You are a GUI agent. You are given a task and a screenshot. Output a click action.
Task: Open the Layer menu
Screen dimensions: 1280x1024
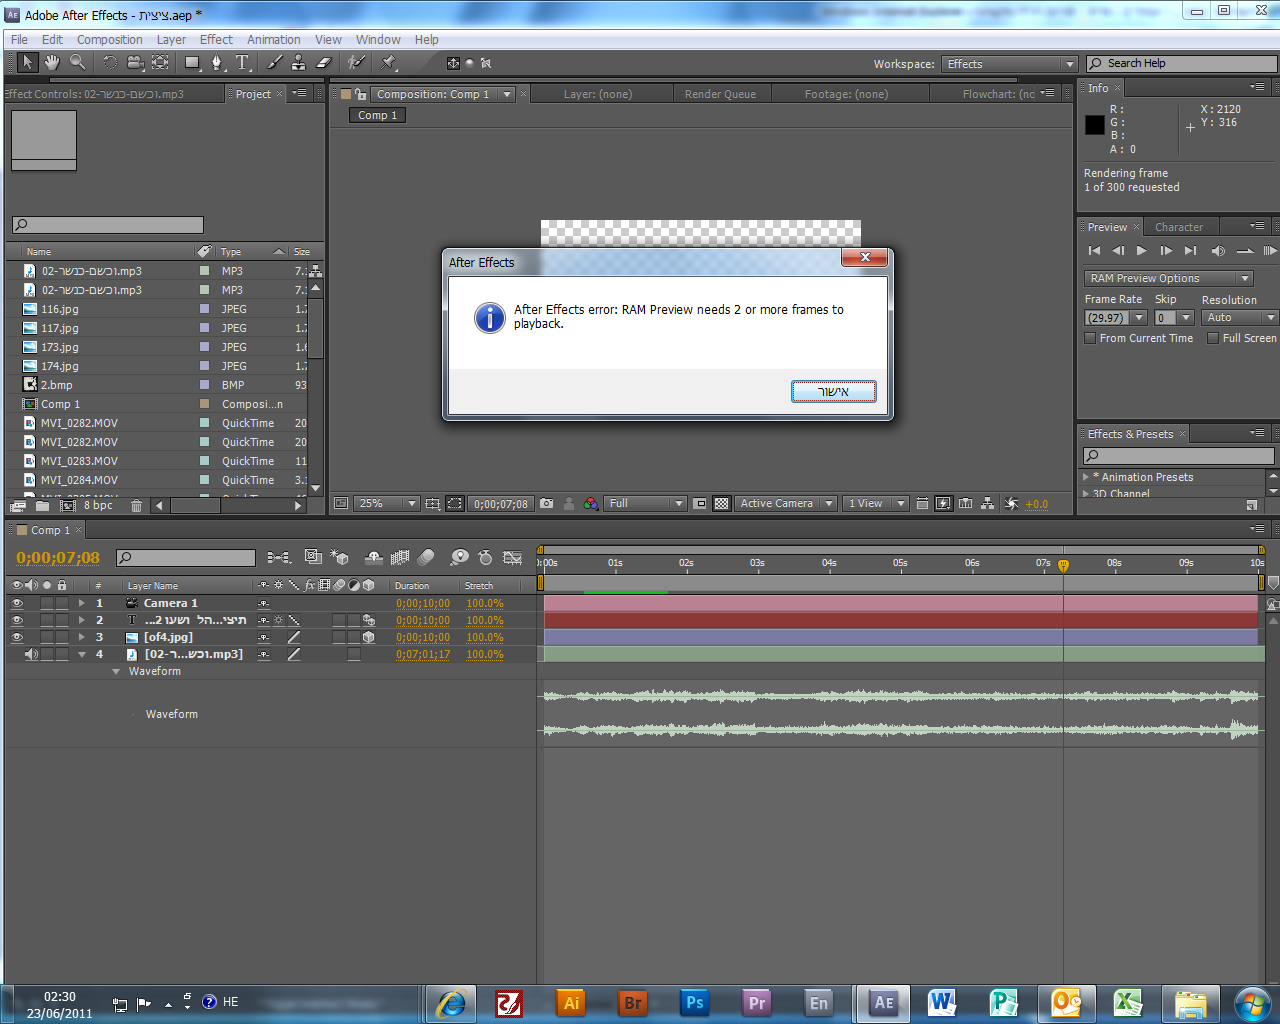171,40
